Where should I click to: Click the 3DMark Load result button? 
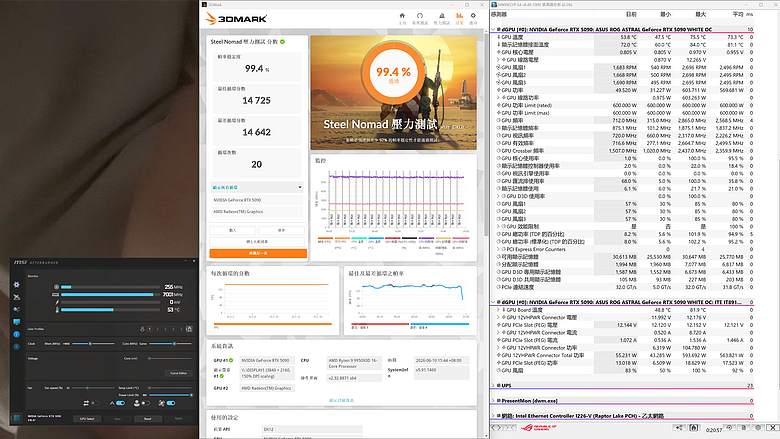[x=233, y=230]
